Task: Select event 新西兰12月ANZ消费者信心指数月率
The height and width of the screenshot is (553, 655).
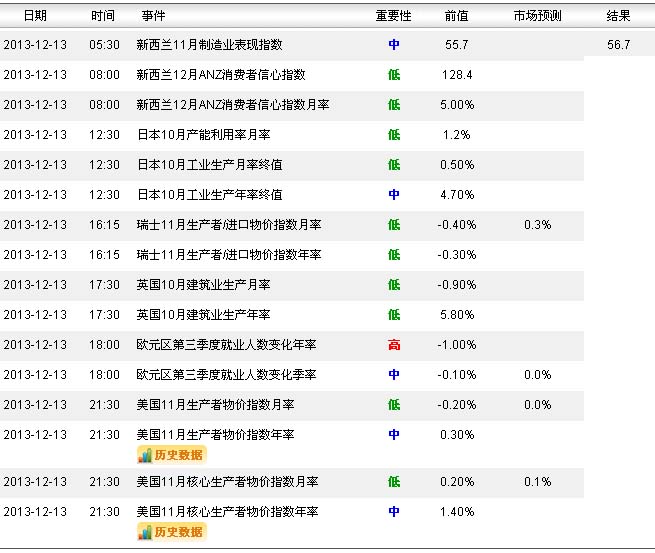Action: coord(233,104)
